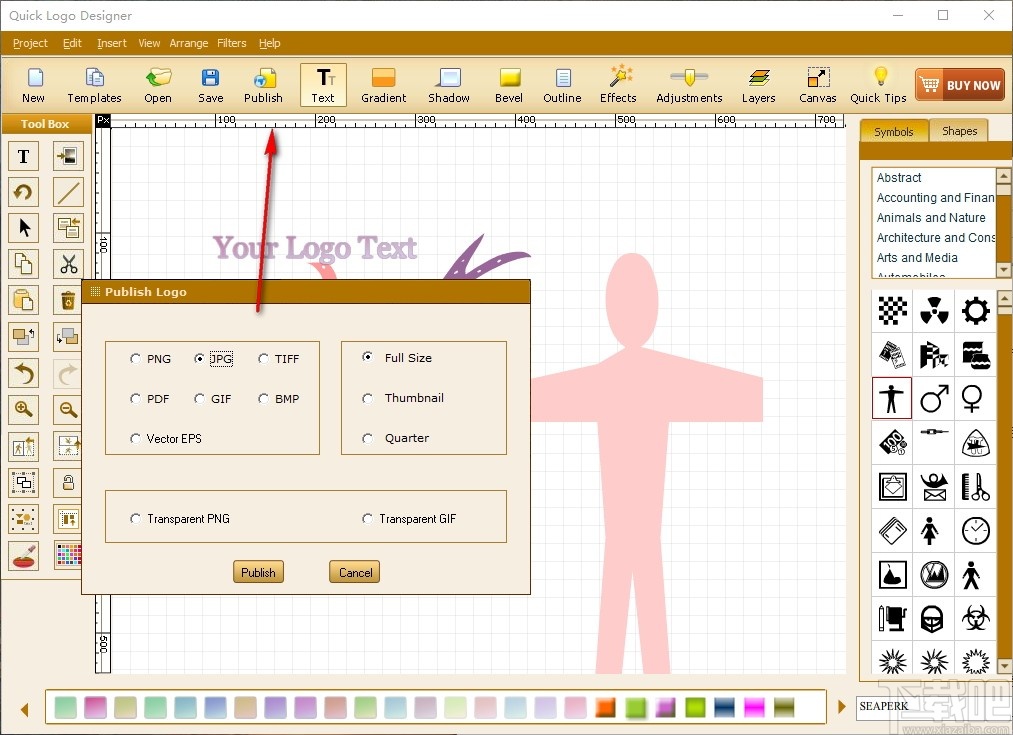The height and width of the screenshot is (735, 1013).
Task: Open the Adjustments slider toolbar icon
Action: click(689, 85)
